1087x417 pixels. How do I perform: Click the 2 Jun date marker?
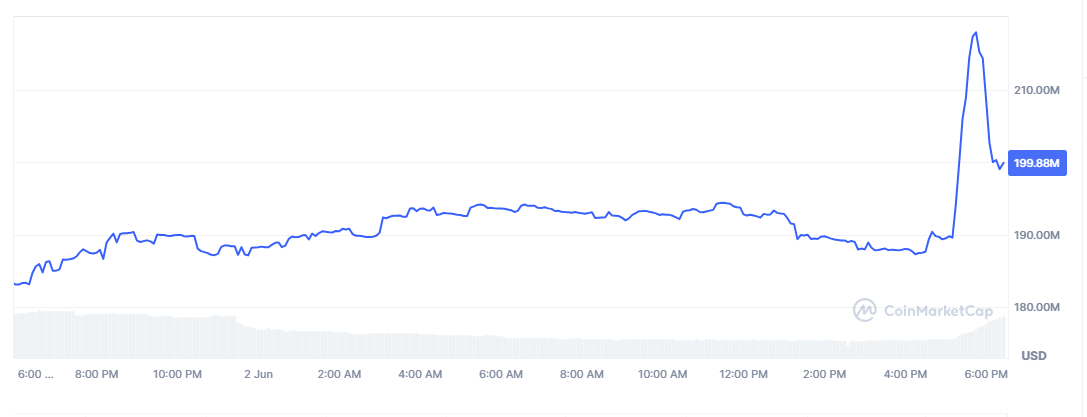coord(258,374)
